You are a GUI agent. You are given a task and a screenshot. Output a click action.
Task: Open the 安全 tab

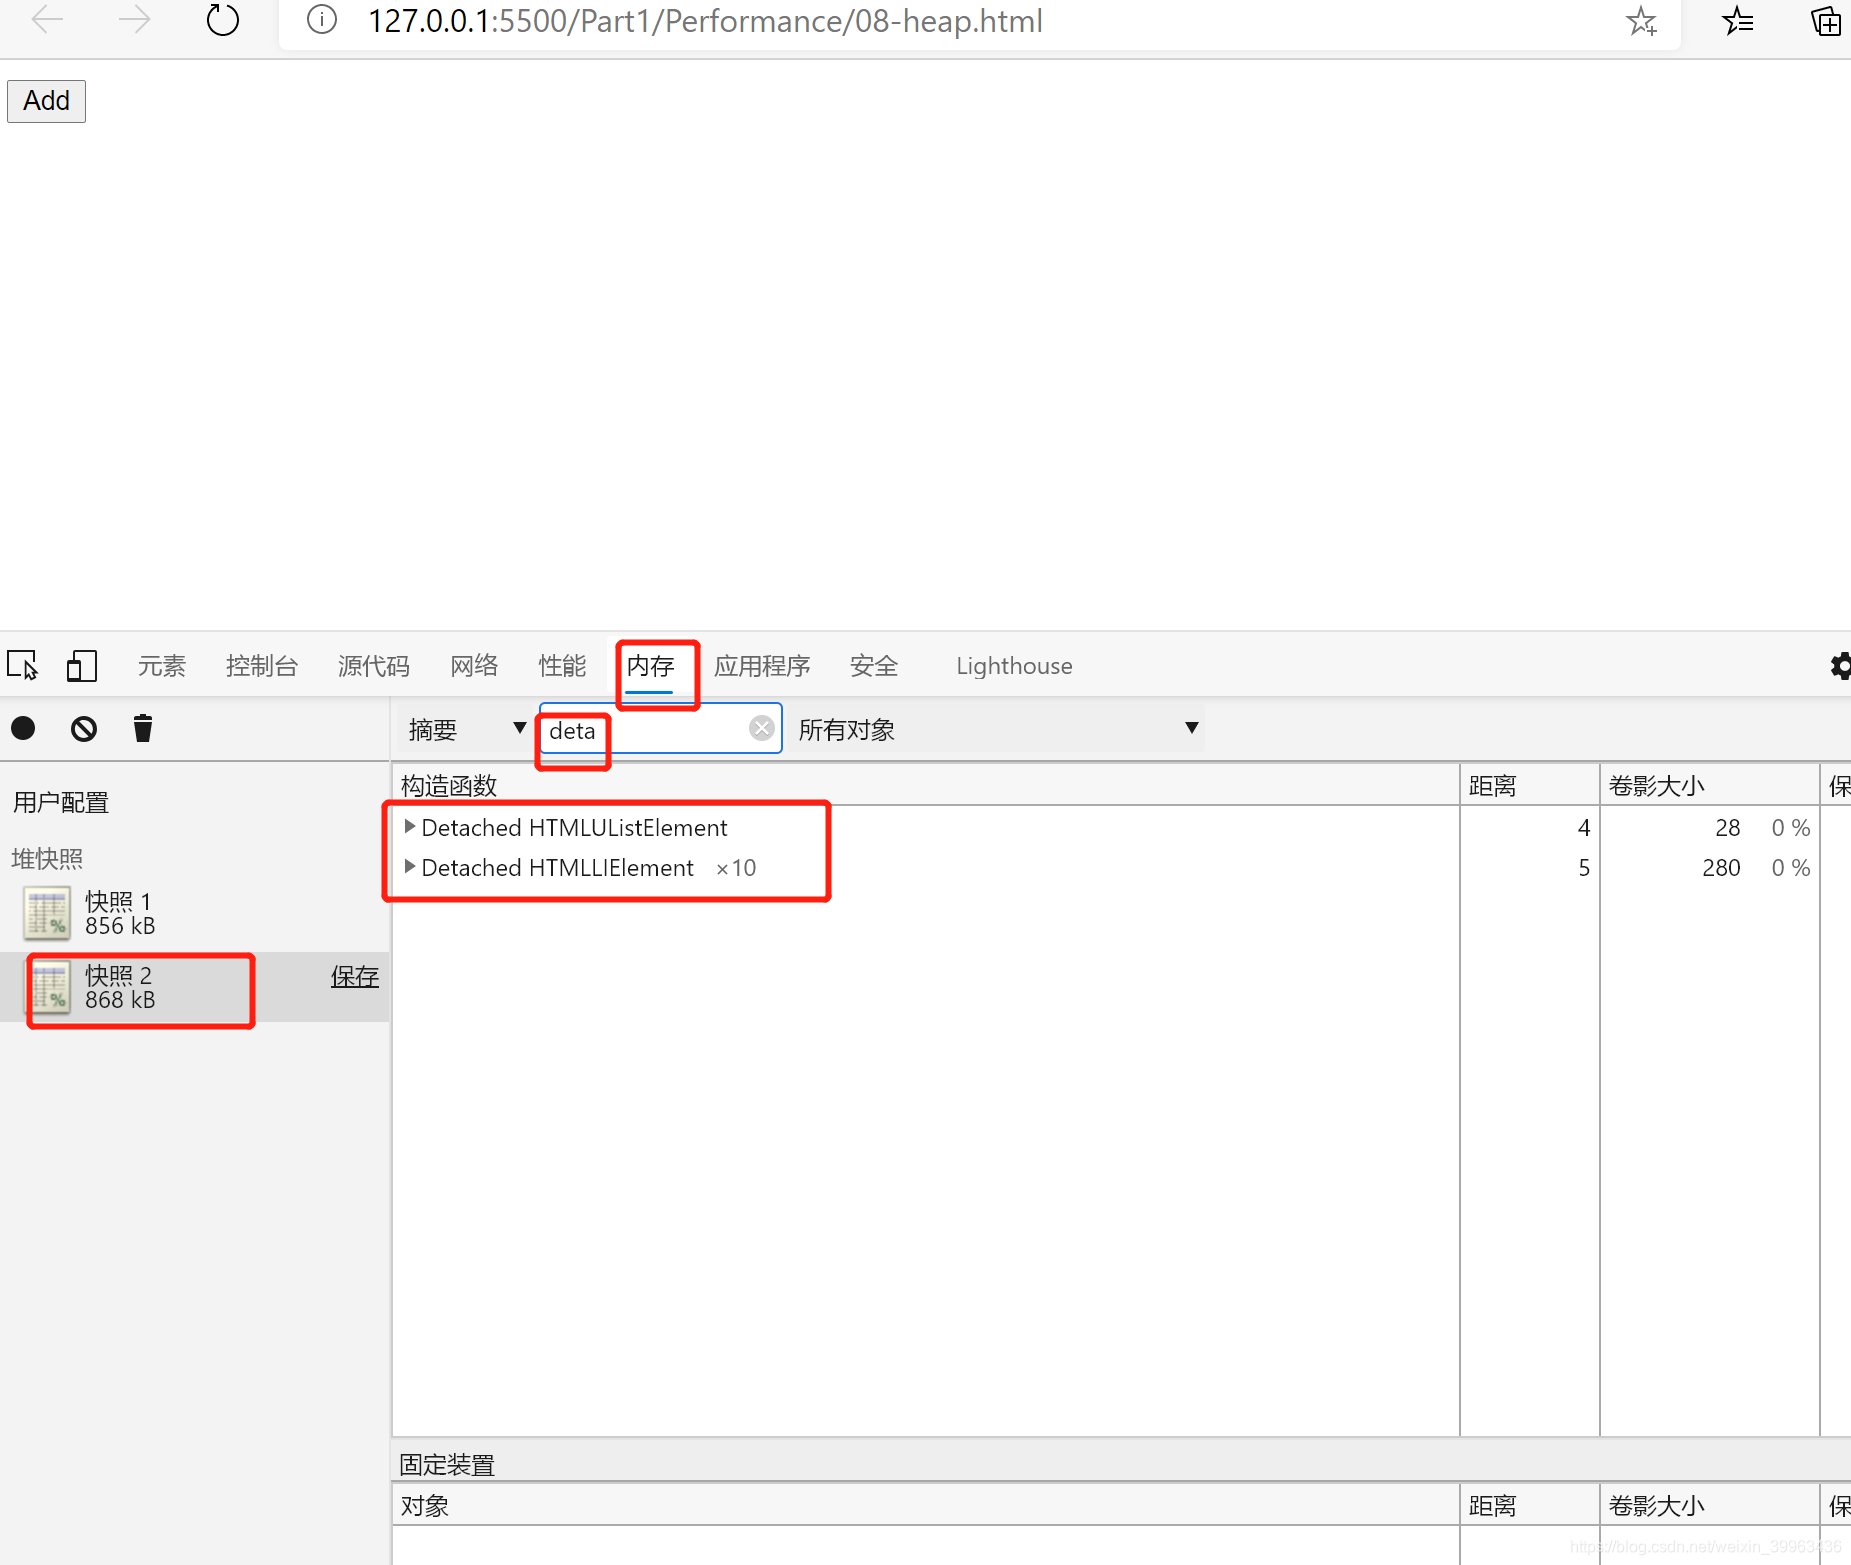click(x=874, y=666)
